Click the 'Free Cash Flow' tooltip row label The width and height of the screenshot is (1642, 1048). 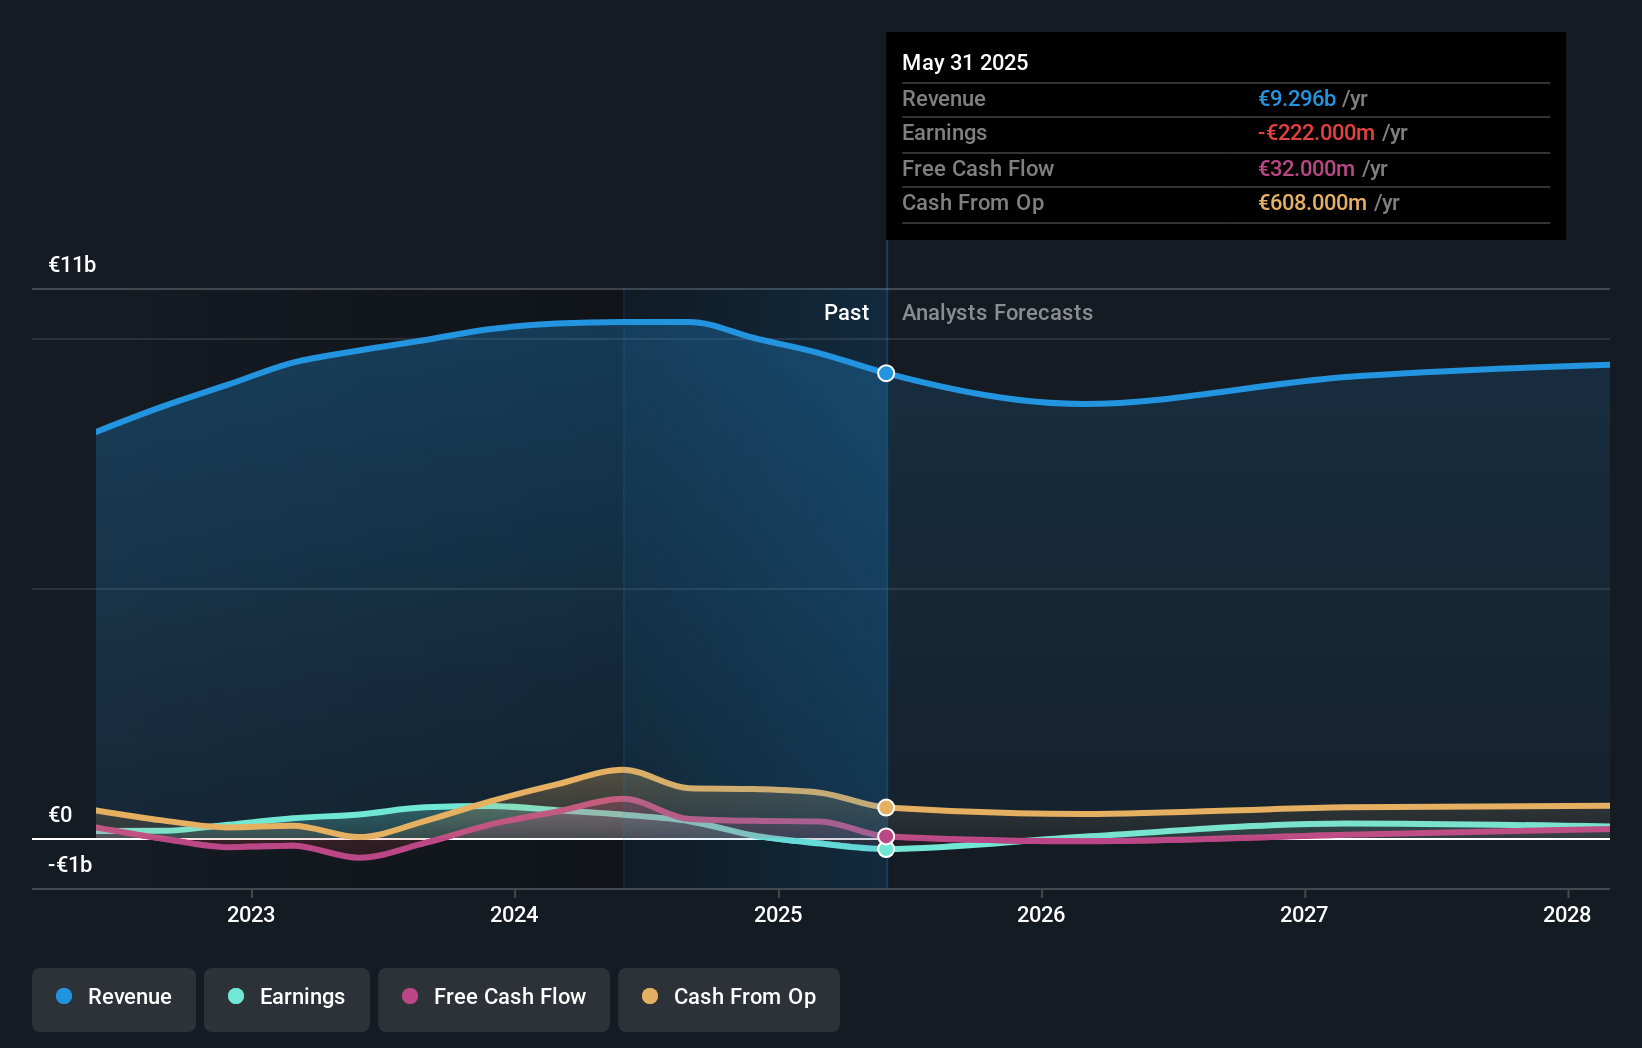click(x=978, y=168)
